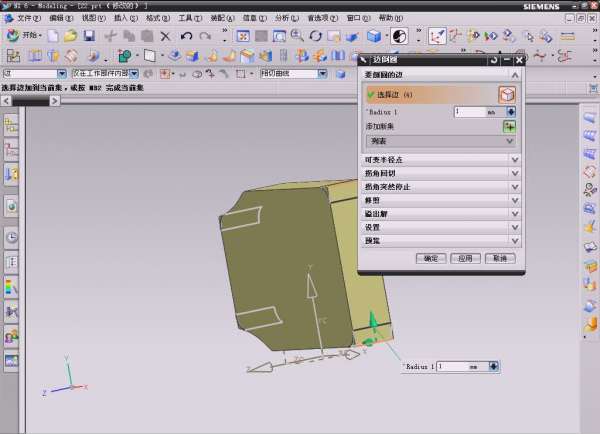Open the 分析 Analysis menu
The image size is (600, 434).
(x=285, y=18)
